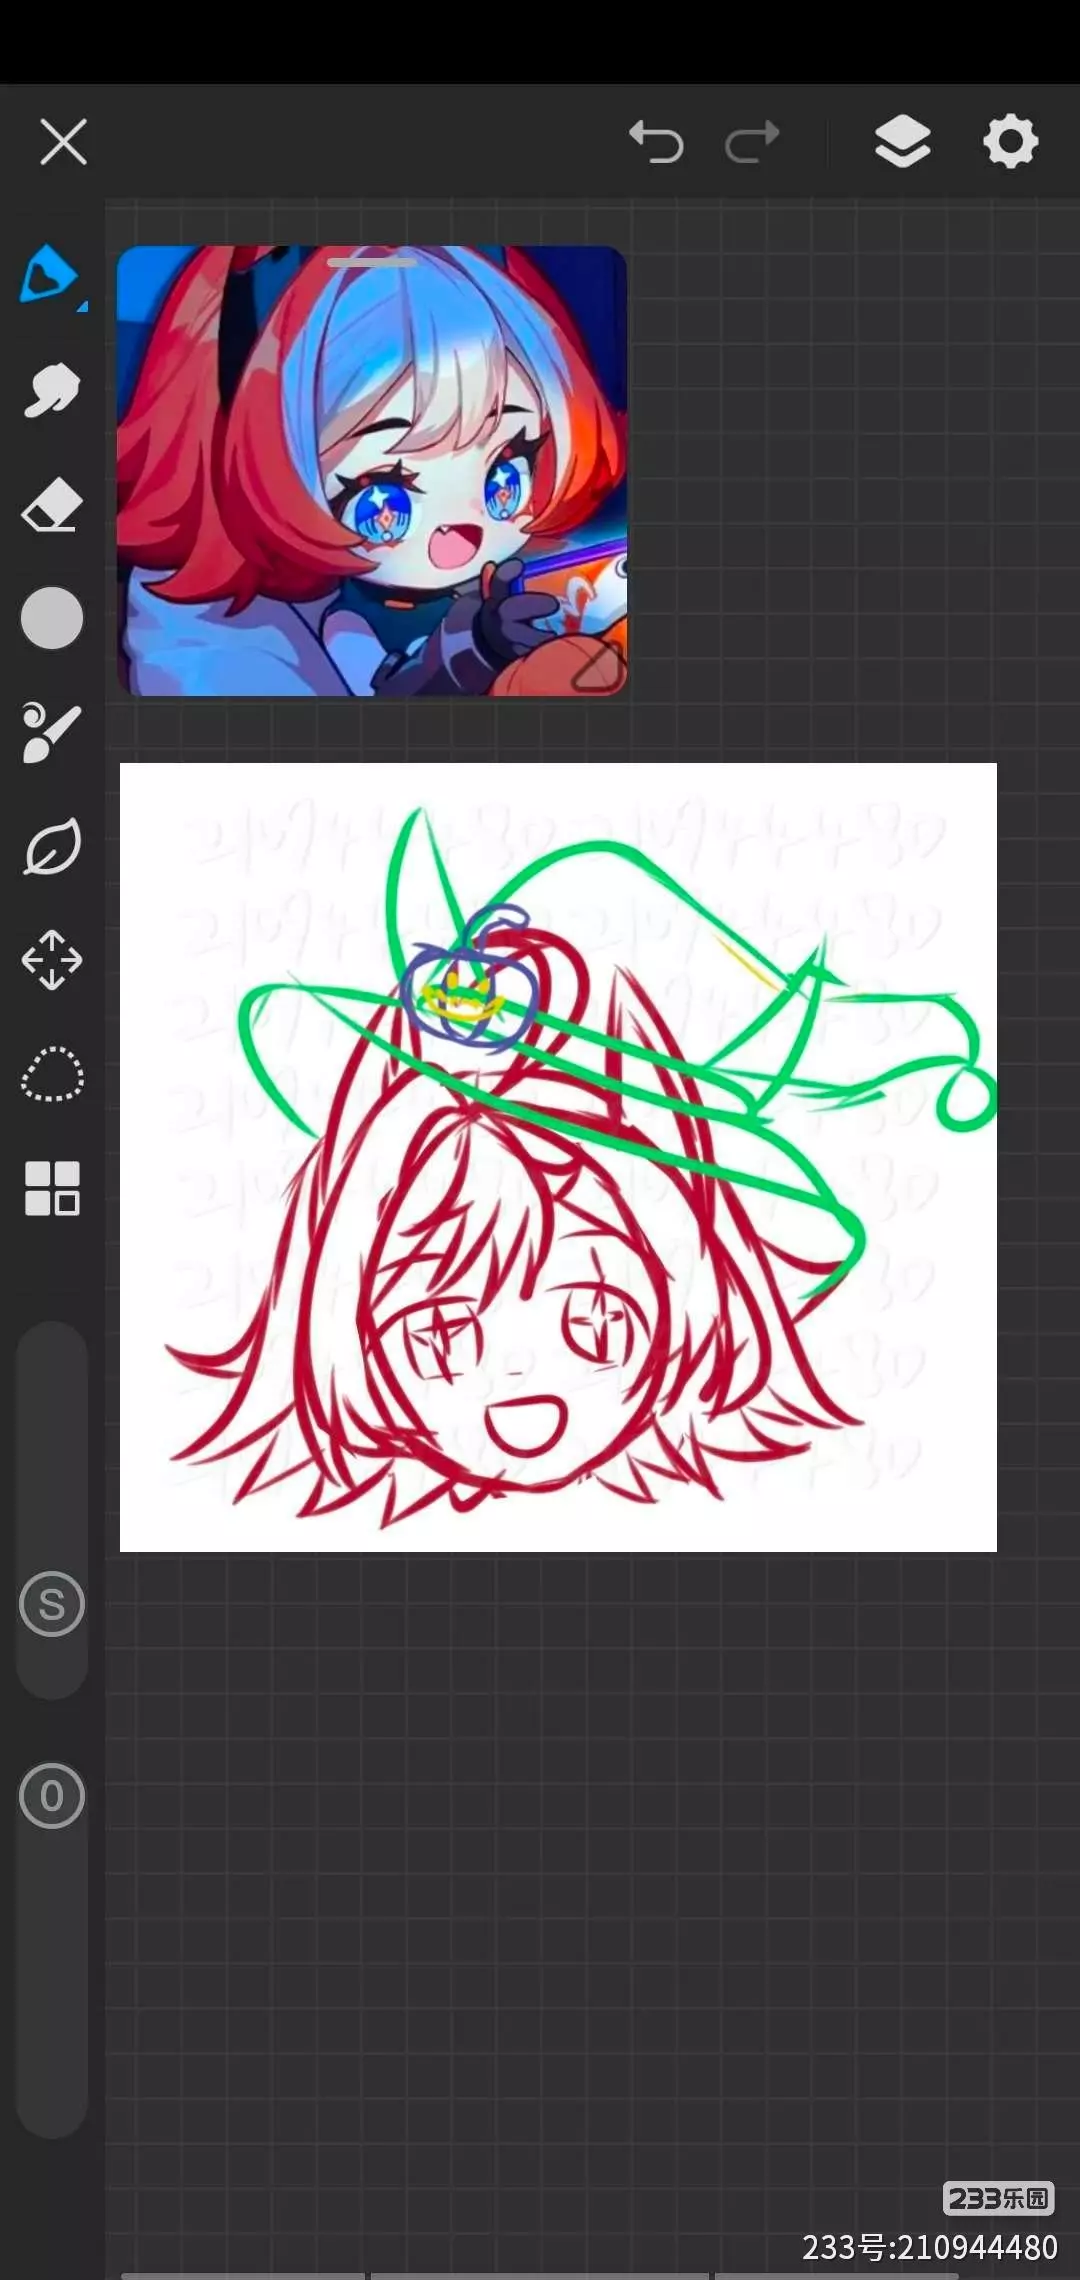Select the blue pen brush tool
The image size is (1080, 2280).
(48, 273)
